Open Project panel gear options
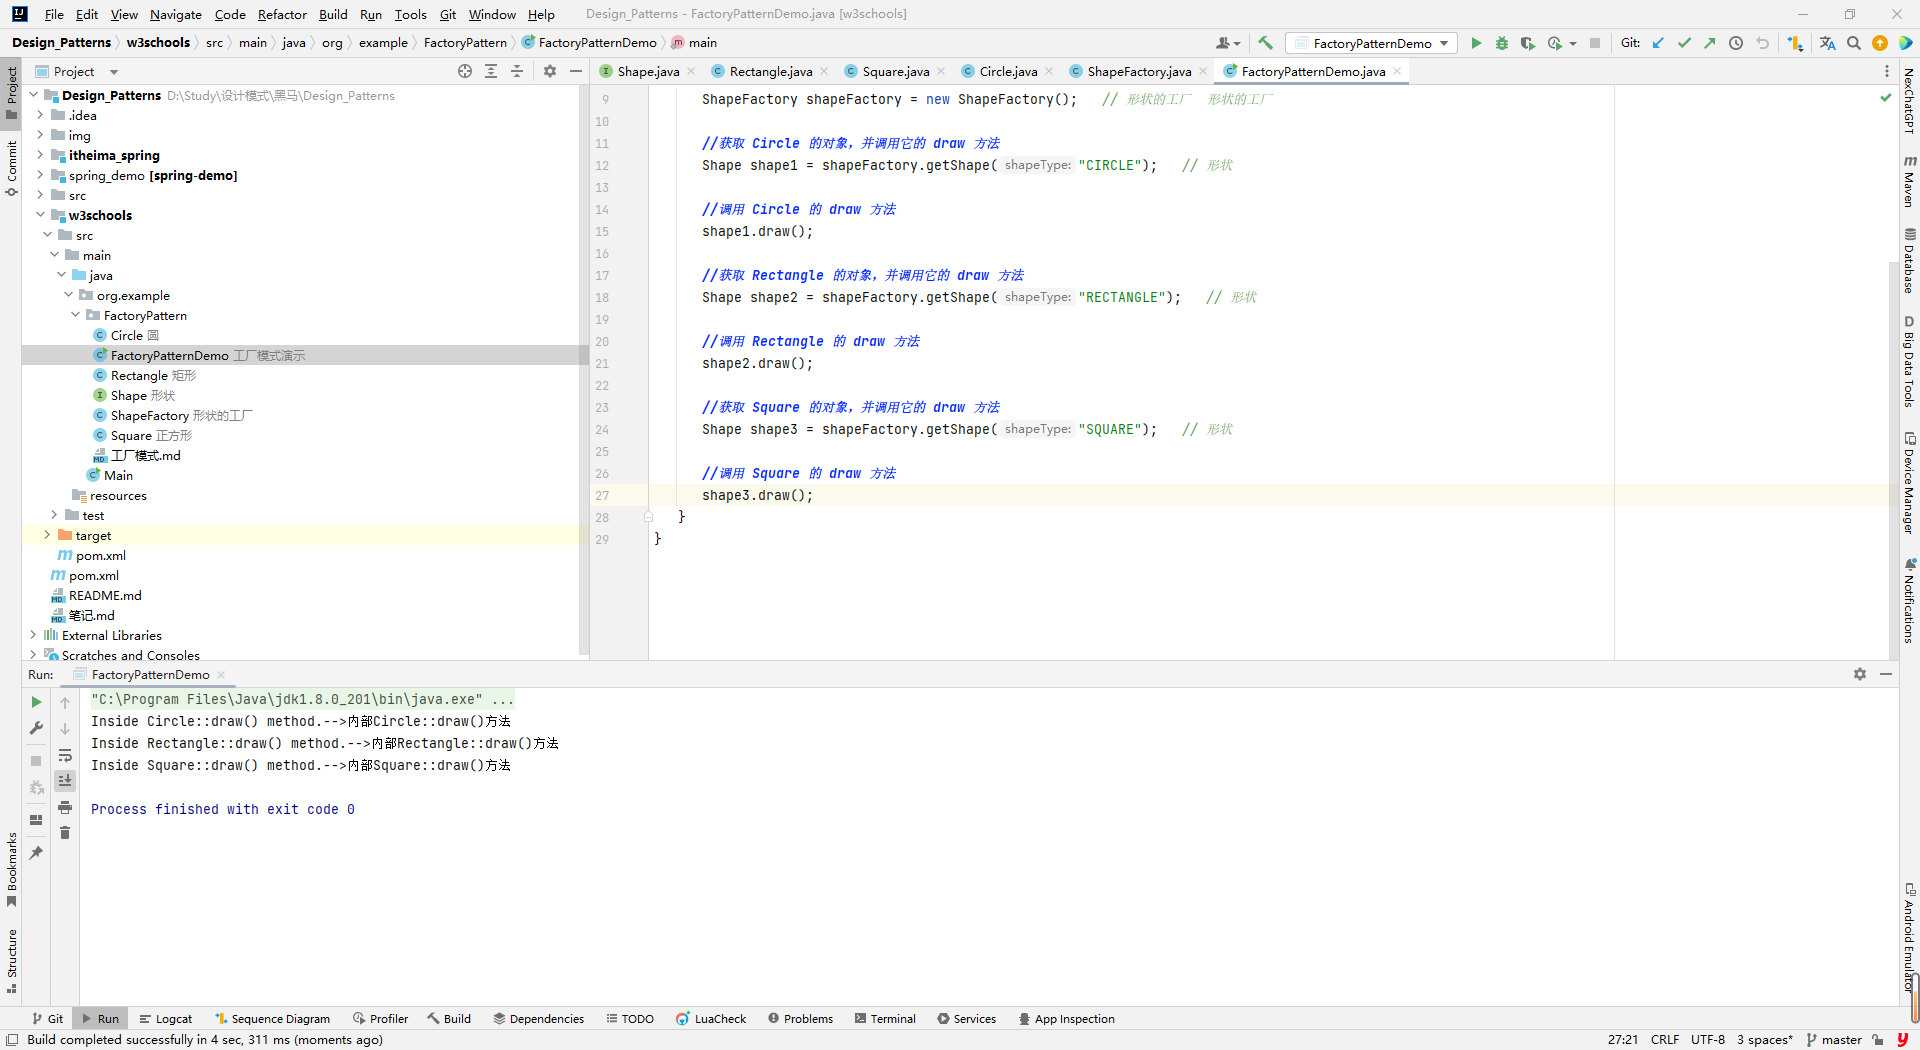1920x1050 pixels. click(x=549, y=71)
